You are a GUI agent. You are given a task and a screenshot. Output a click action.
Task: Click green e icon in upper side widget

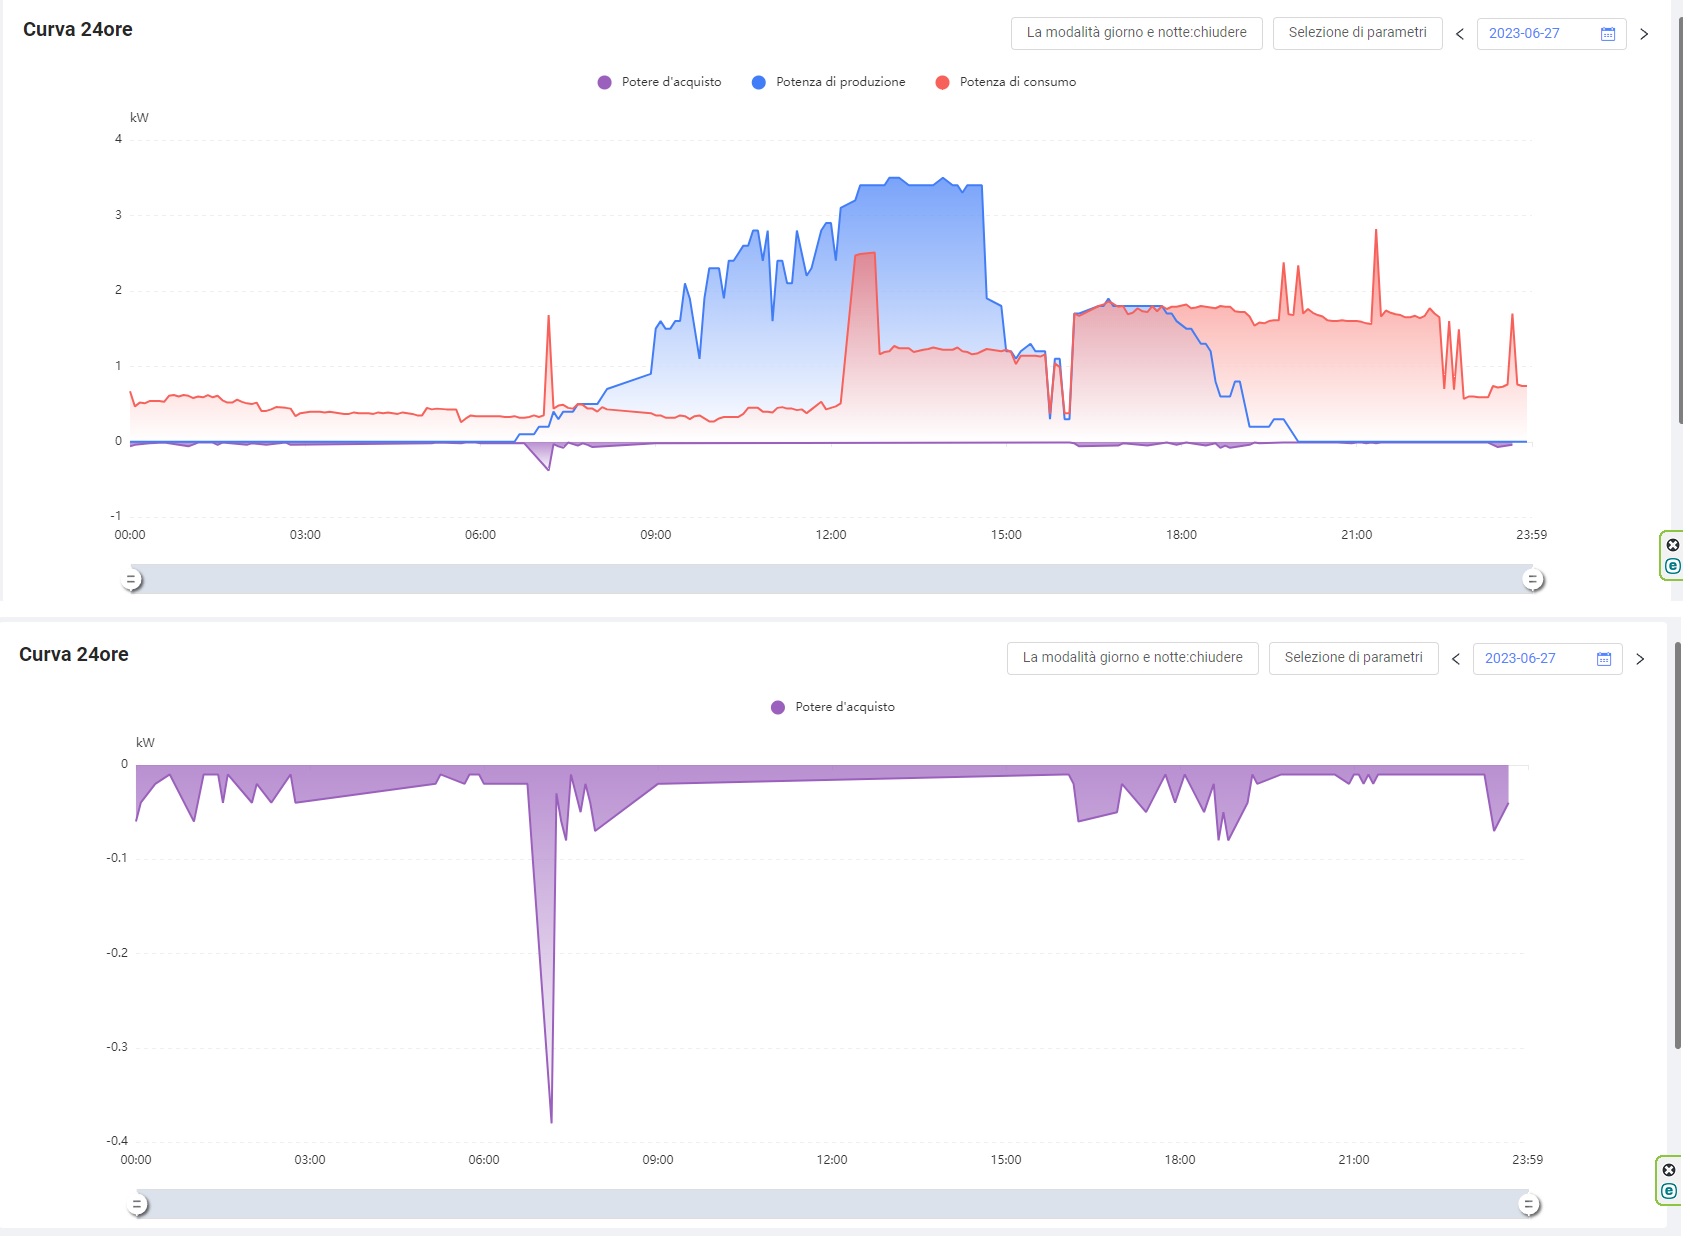(x=1673, y=566)
